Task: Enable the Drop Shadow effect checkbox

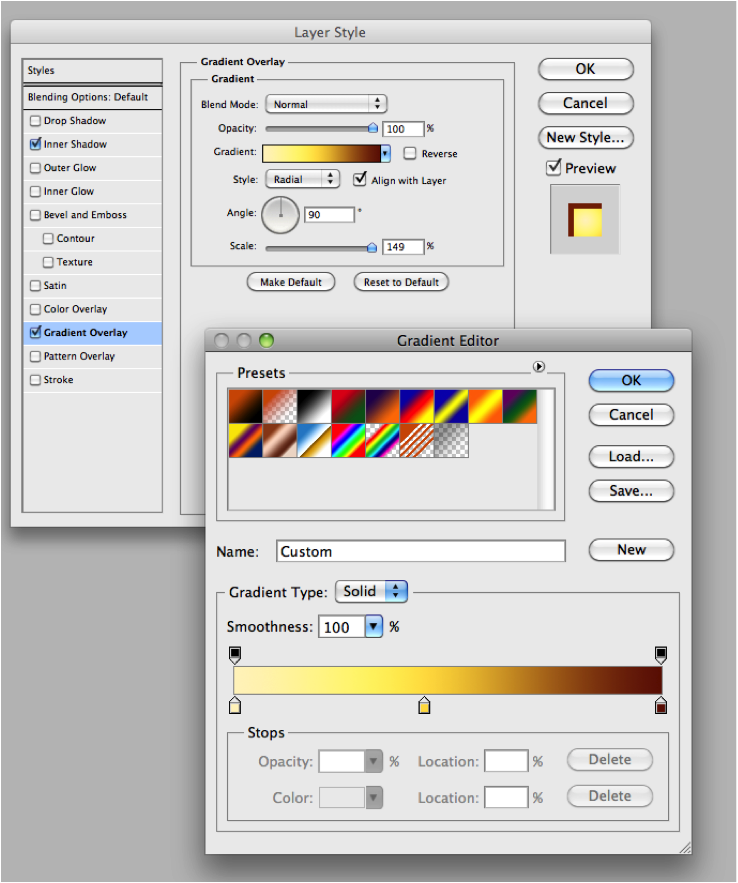Action: pyautogui.click(x=36, y=121)
